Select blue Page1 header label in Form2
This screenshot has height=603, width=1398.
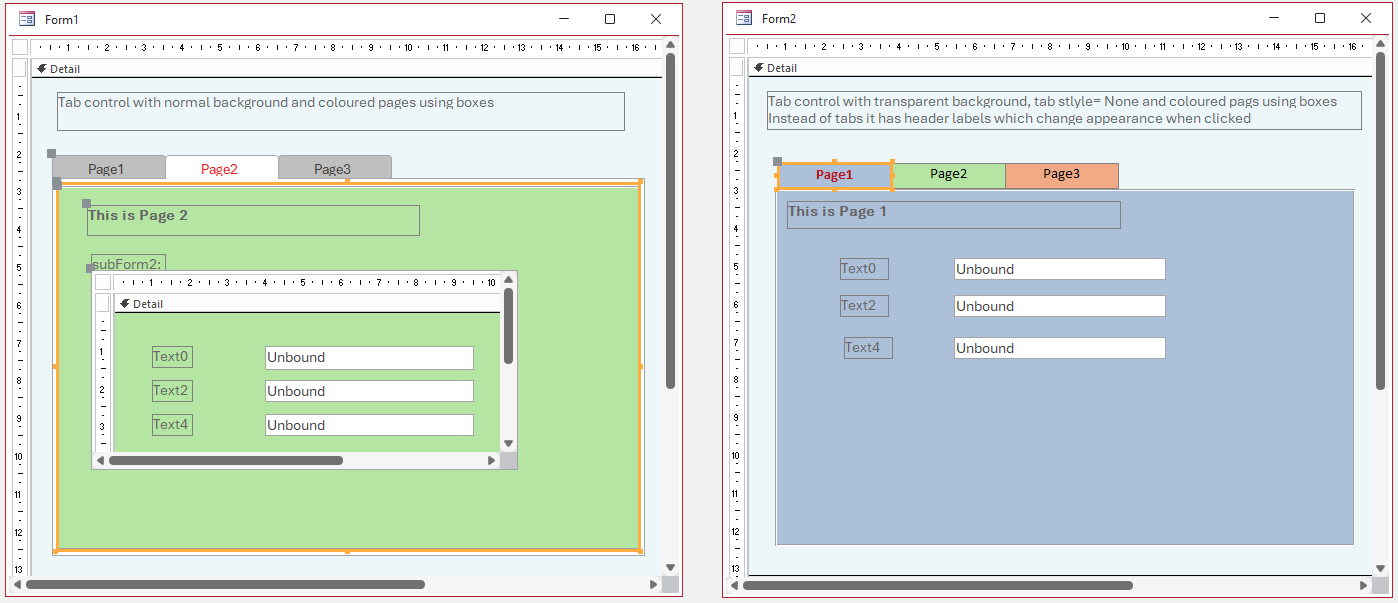(x=835, y=175)
